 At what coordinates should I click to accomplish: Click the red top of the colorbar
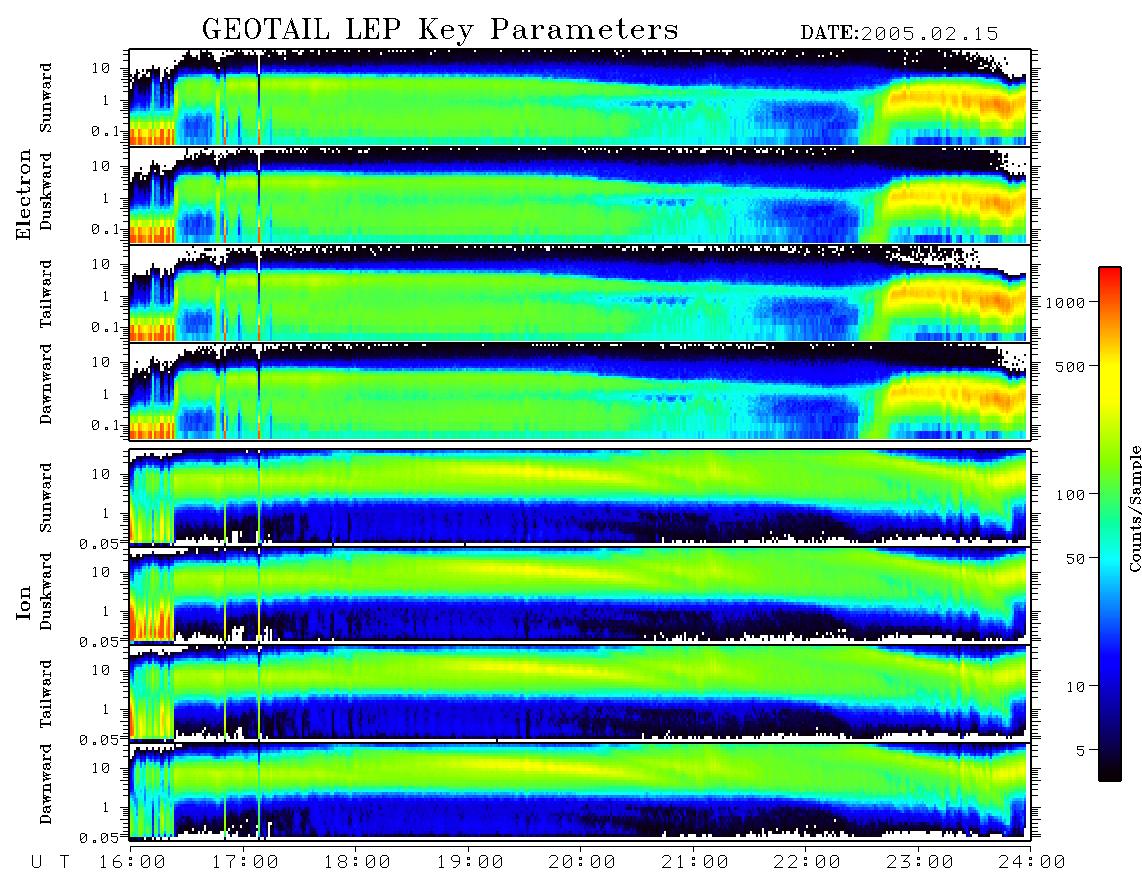click(x=1109, y=275)
